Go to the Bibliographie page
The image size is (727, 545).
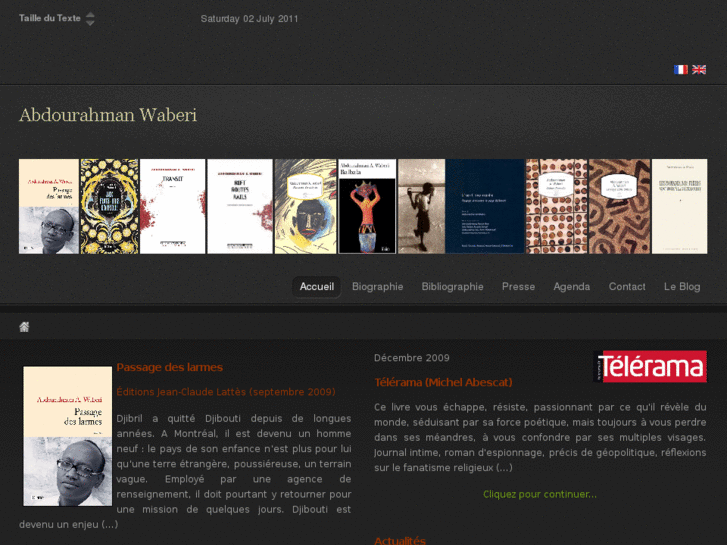(x=453, y=287)
